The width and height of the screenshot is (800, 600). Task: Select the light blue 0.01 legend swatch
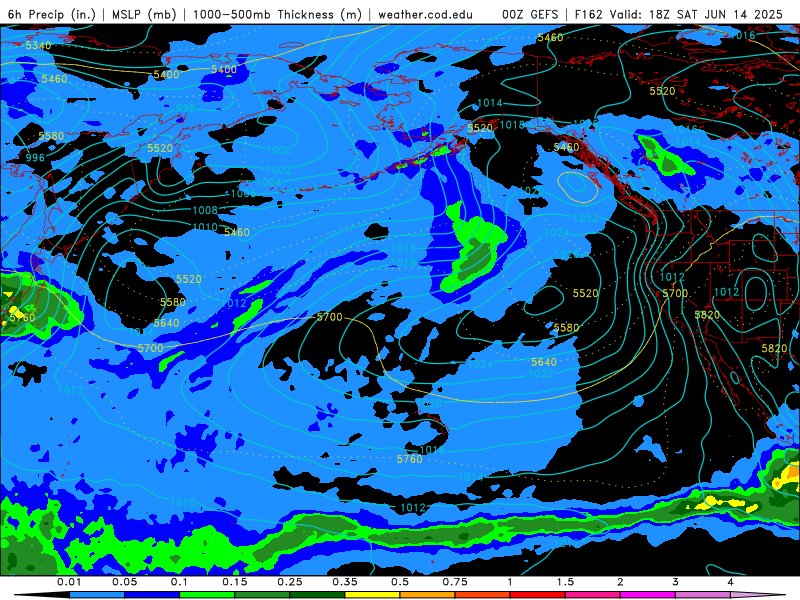[97, 595]
